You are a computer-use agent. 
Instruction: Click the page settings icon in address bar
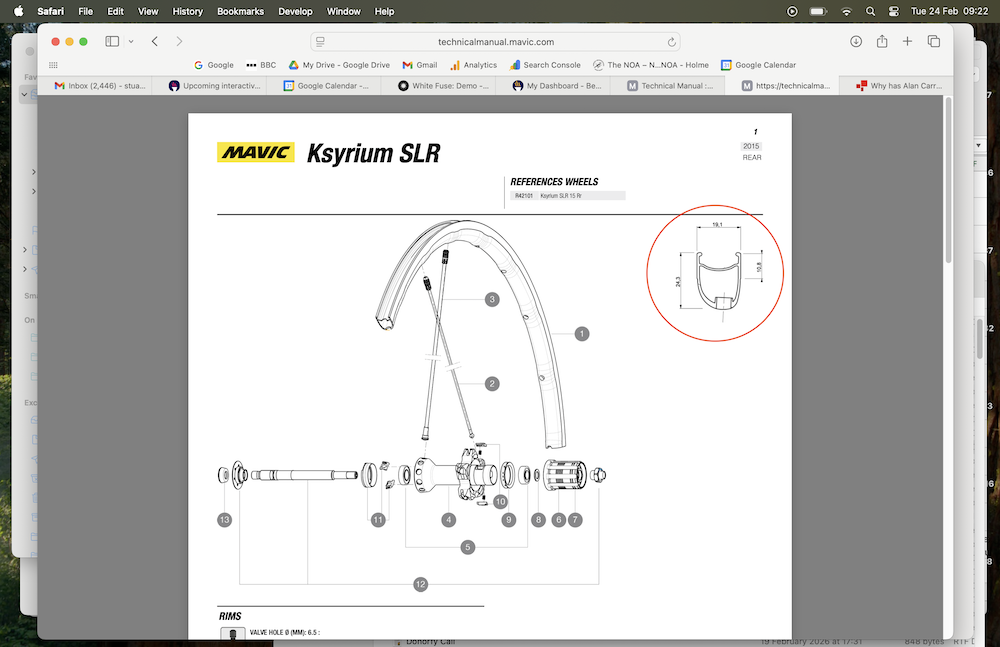click(319, 41)
